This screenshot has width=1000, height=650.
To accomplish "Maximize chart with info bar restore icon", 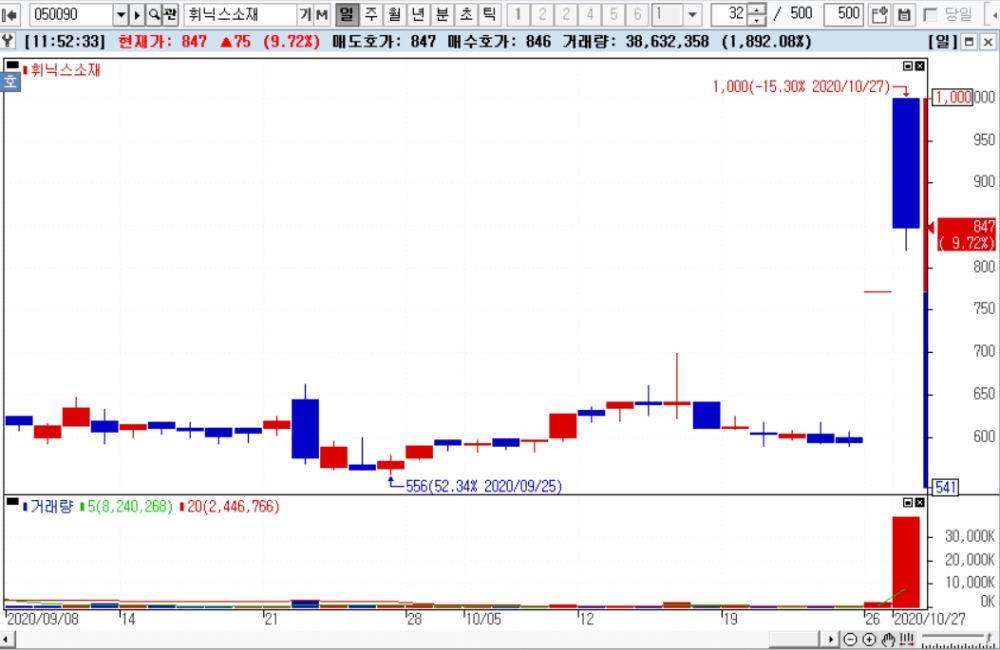I will point(969,42).
